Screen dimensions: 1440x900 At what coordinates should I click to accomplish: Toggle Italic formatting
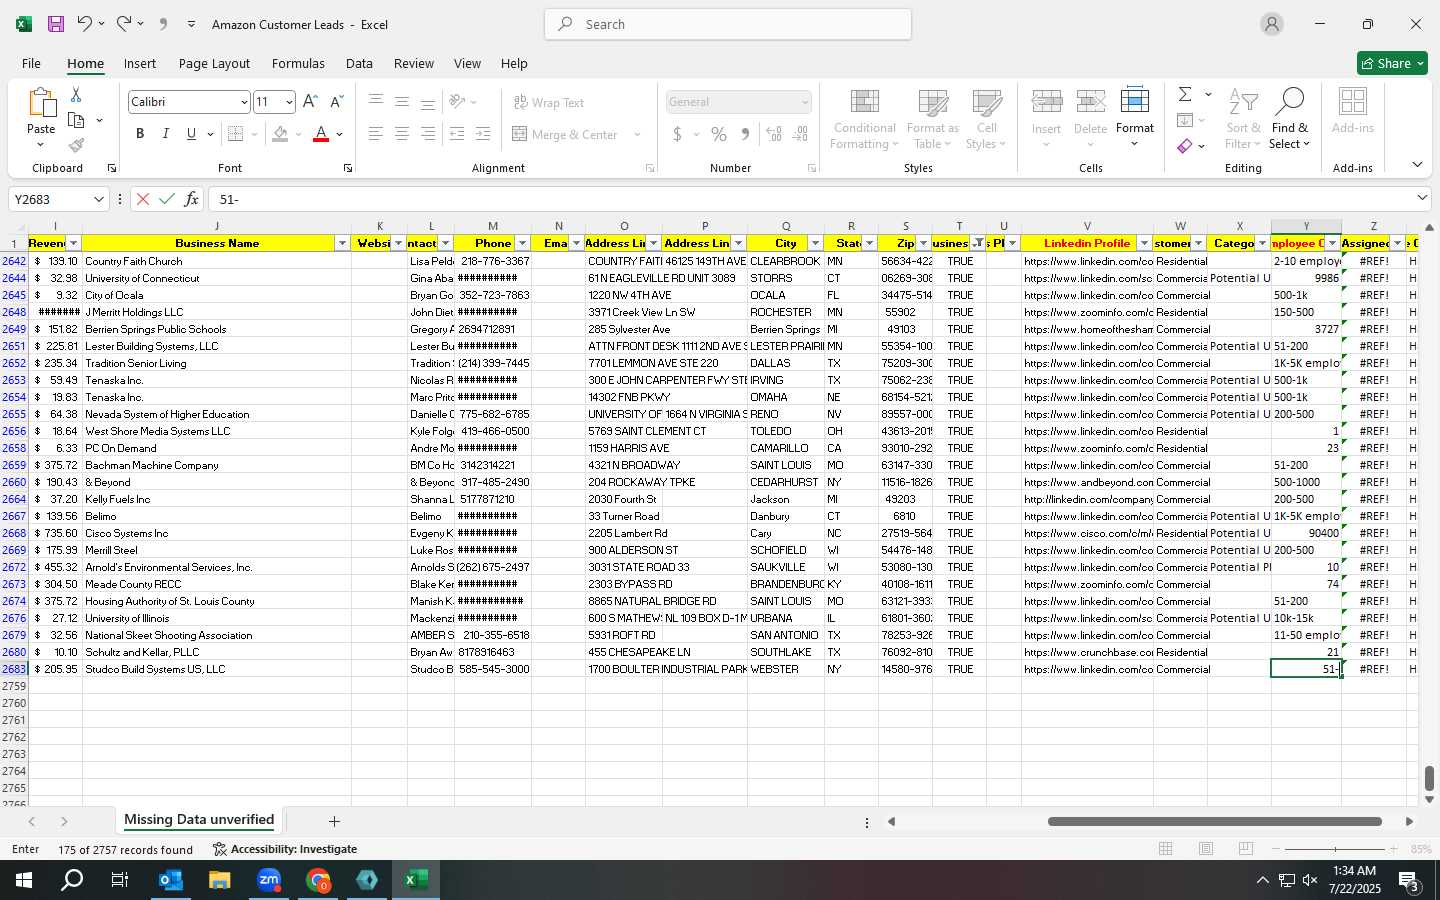(165, 134)
